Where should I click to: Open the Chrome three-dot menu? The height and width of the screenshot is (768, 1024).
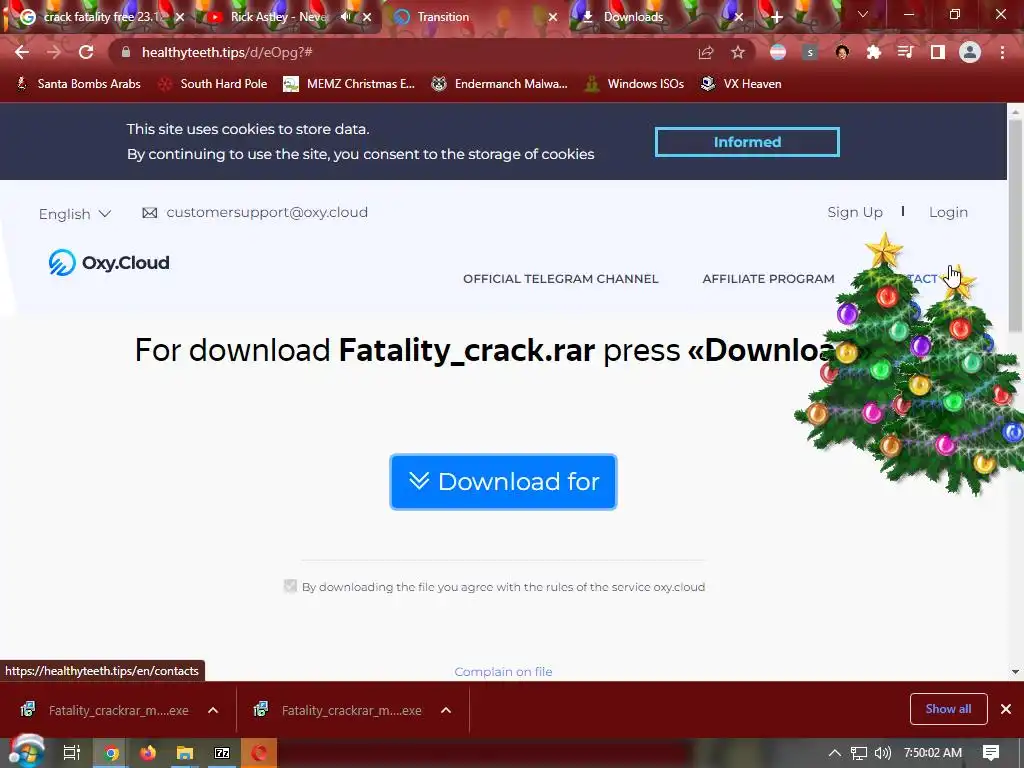(x=1002, y=52)
